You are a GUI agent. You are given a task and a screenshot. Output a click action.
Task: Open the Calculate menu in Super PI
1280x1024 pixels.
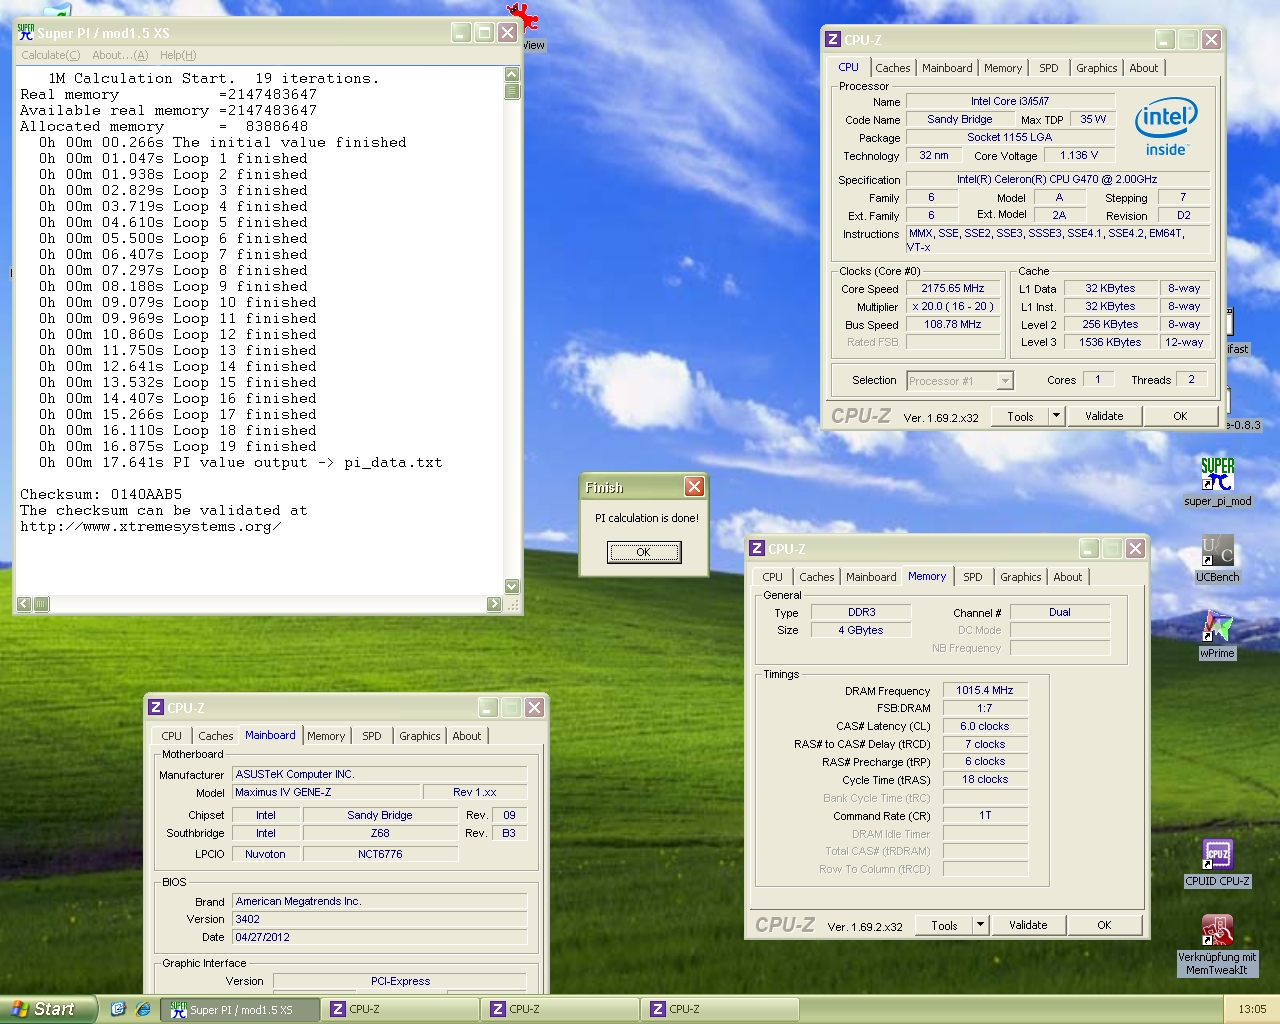(x=50, y=55)
